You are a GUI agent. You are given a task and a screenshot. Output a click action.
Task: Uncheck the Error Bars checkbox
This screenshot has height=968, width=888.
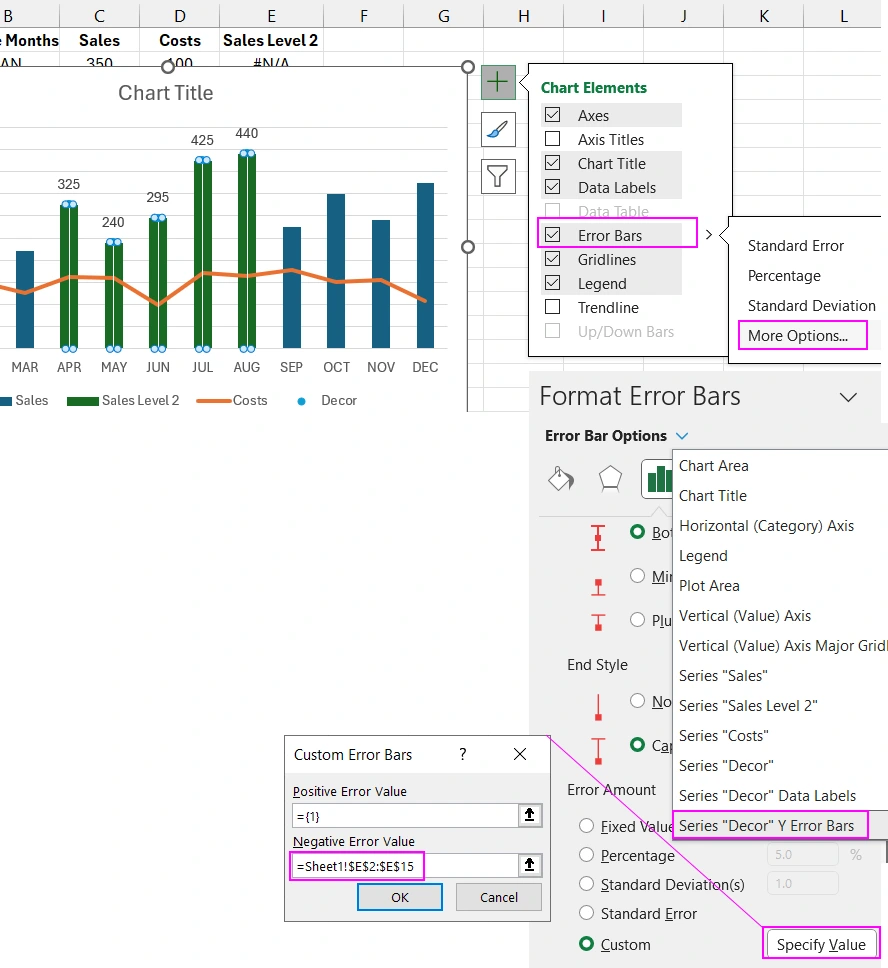[x=553, y=235]
